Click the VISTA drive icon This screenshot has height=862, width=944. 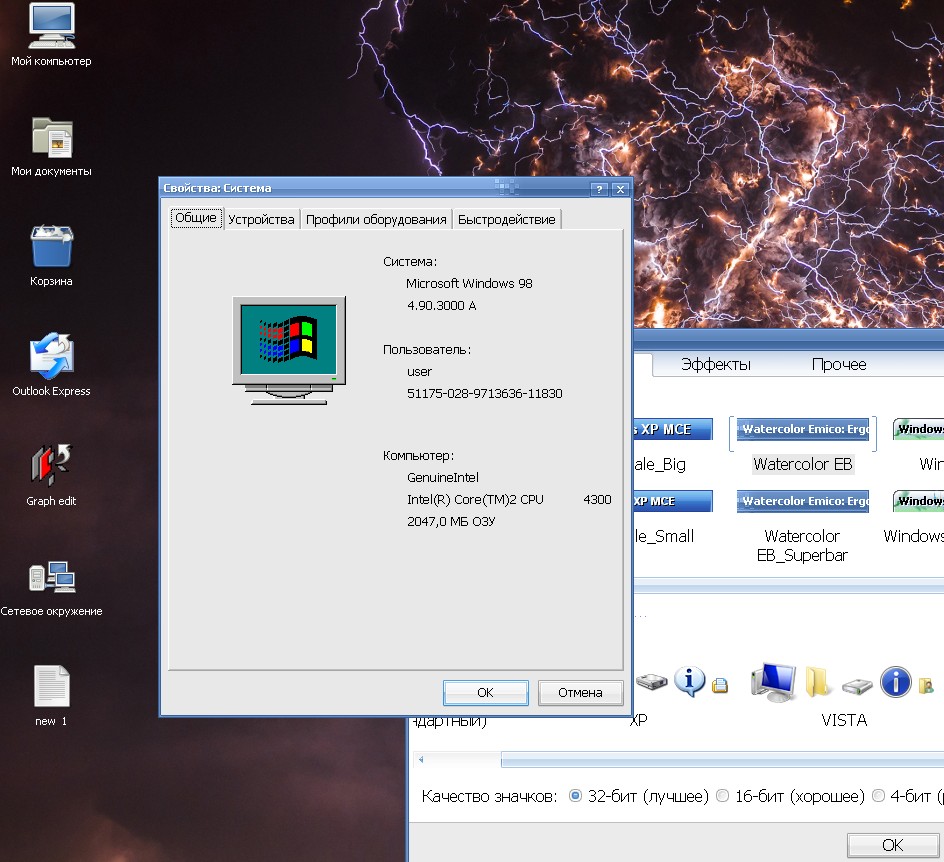(x=857, y=686)
